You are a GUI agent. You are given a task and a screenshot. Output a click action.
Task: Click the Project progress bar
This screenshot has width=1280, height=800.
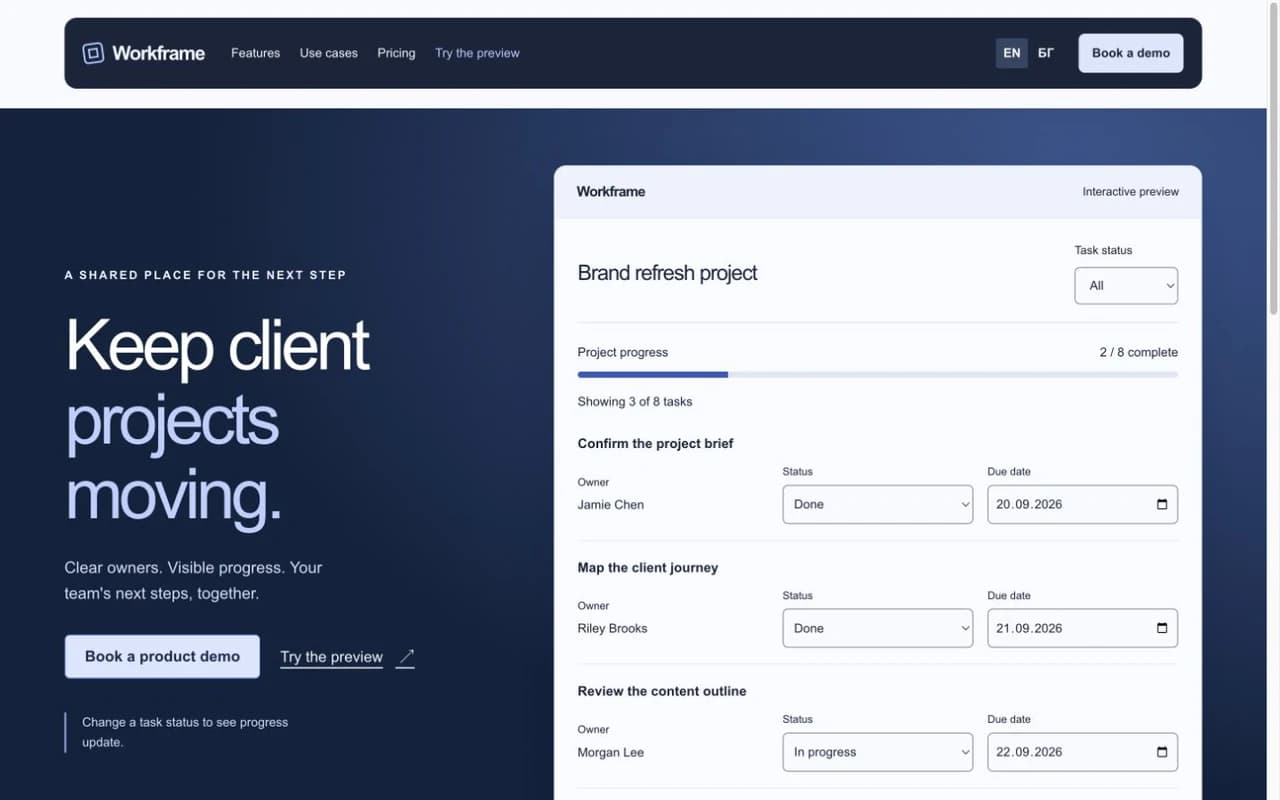coord(878,375)
